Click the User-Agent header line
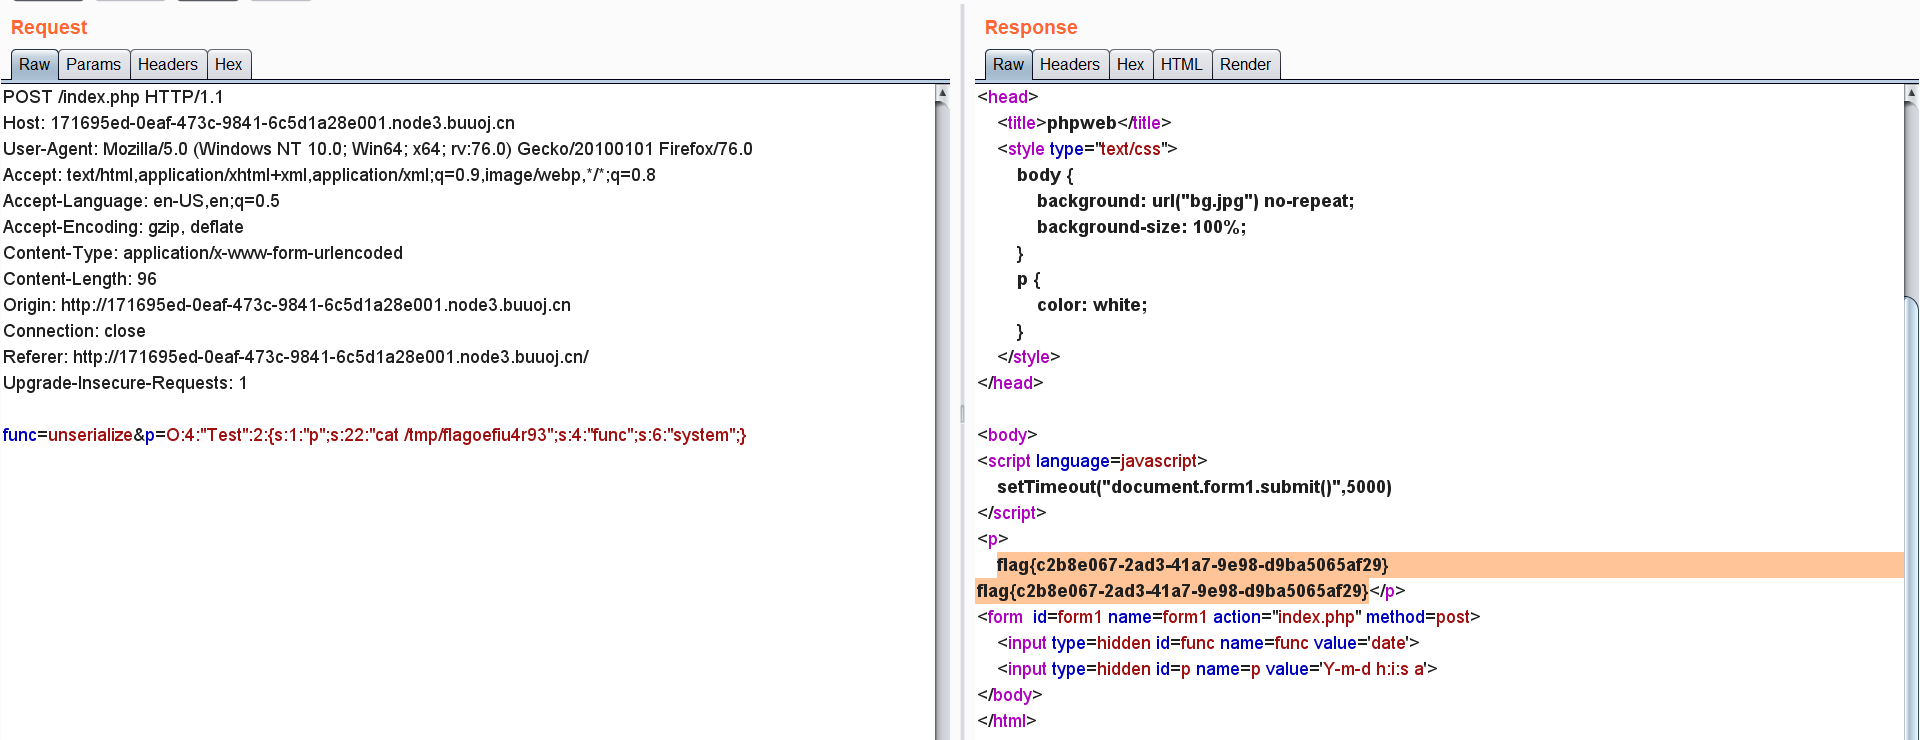Viewport: 1920px width, 740px height. click(378, 149)
